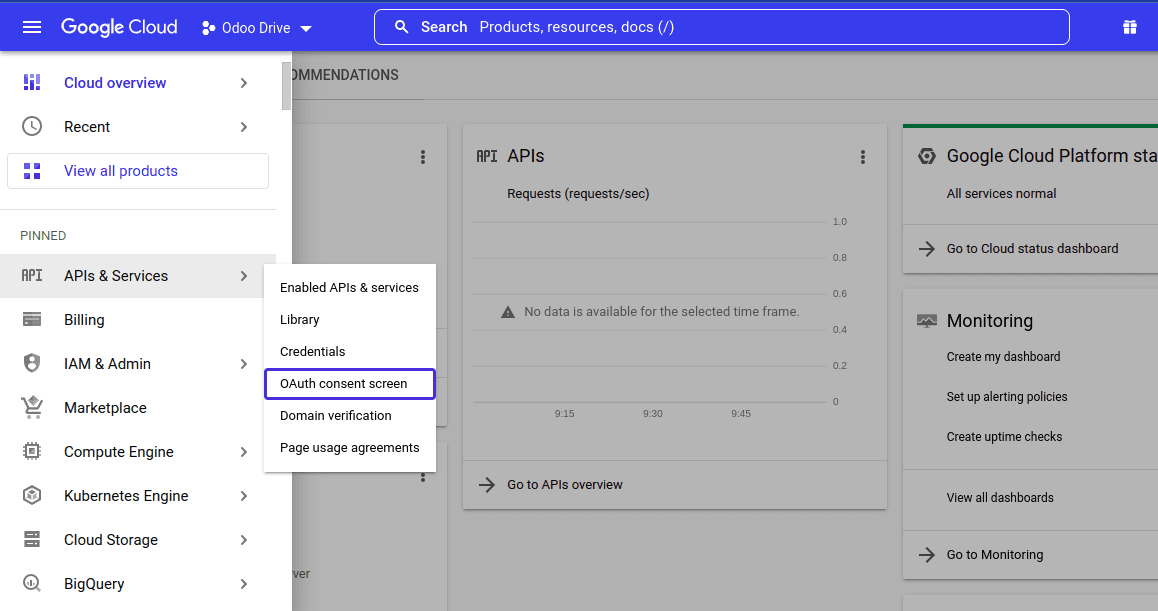Expand the Compute Engine chevron

[x=243, y=451]
